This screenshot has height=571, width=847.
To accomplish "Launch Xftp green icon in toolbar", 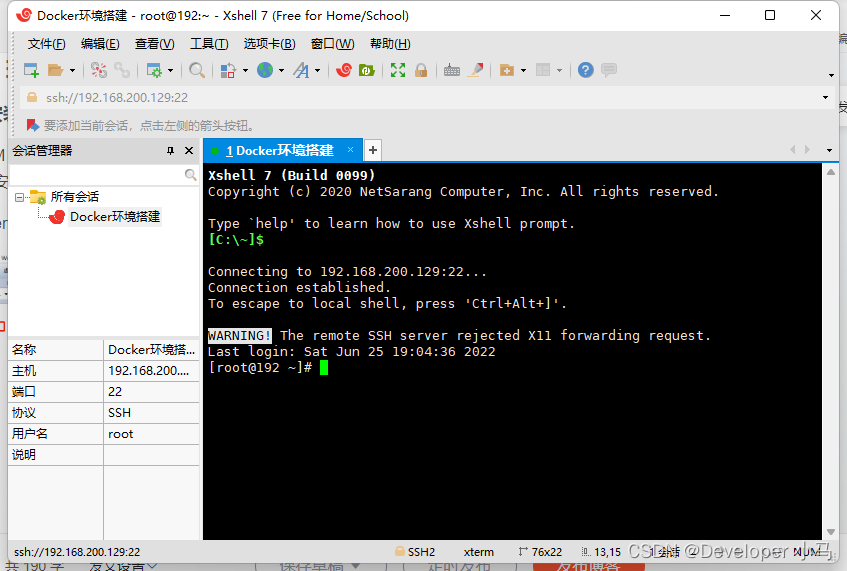I will click(367, 70).
